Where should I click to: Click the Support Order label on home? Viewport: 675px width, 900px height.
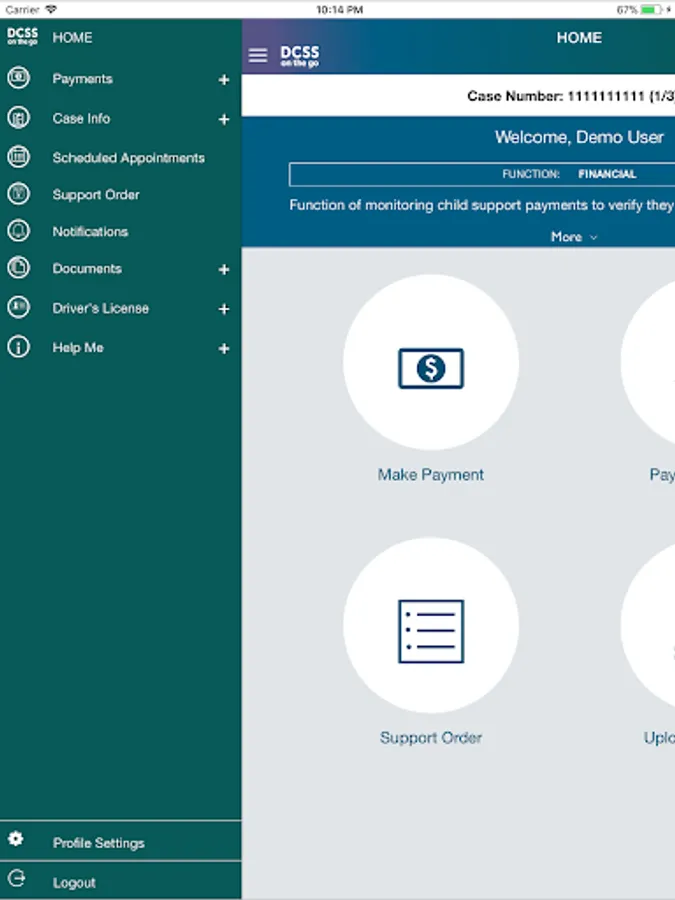[x=430, y=738]
